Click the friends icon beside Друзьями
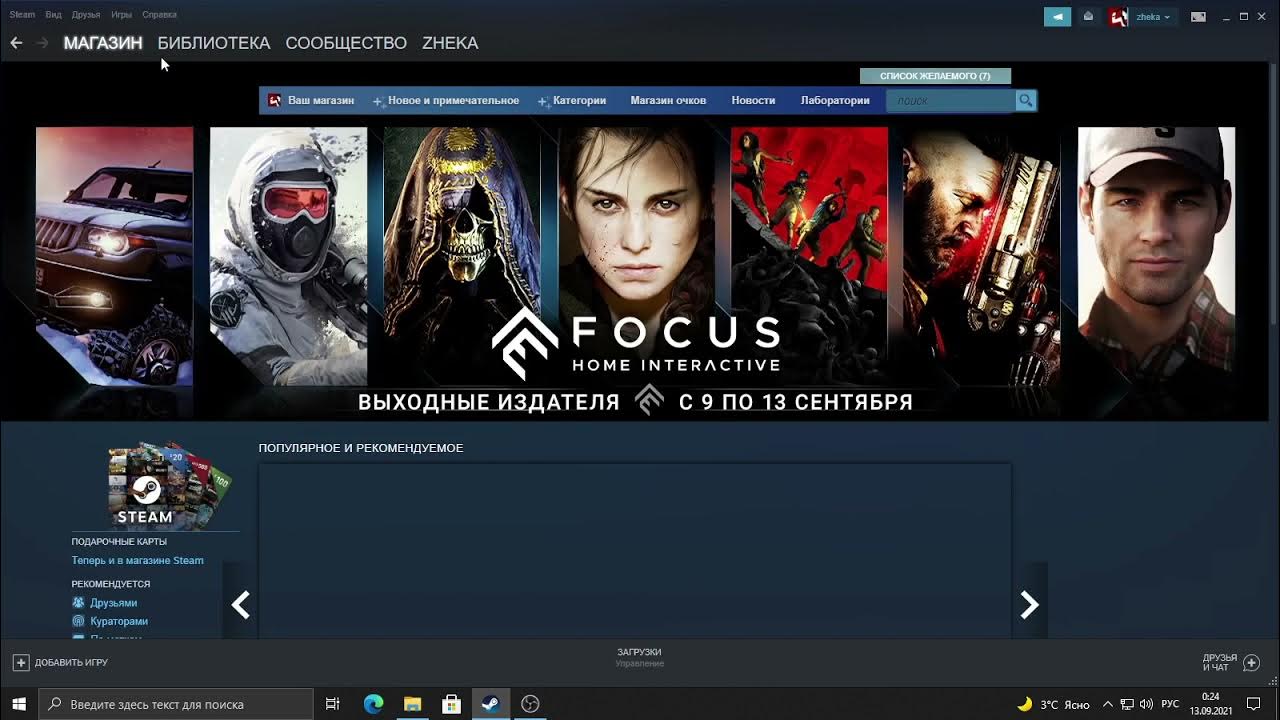 (x=78, y=603)
